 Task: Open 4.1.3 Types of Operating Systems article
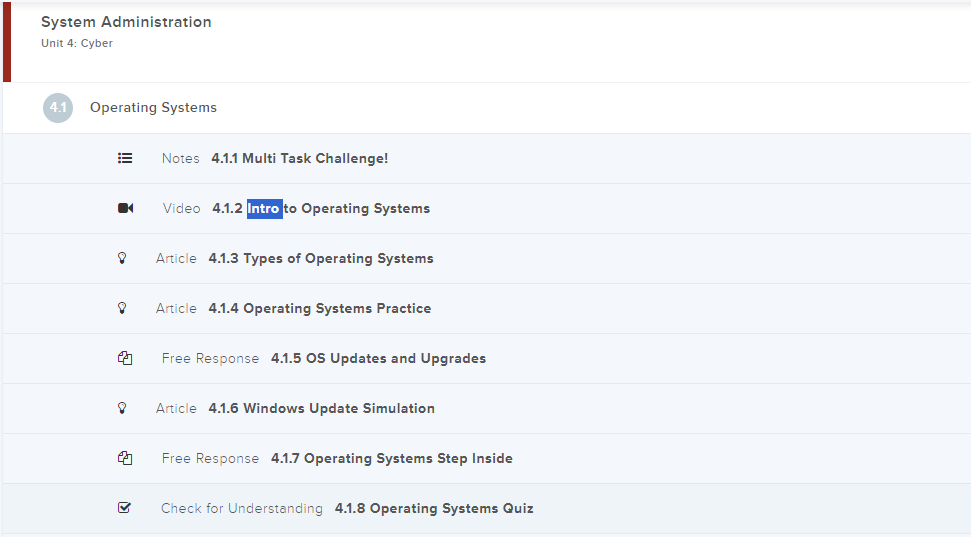point(320,258)
